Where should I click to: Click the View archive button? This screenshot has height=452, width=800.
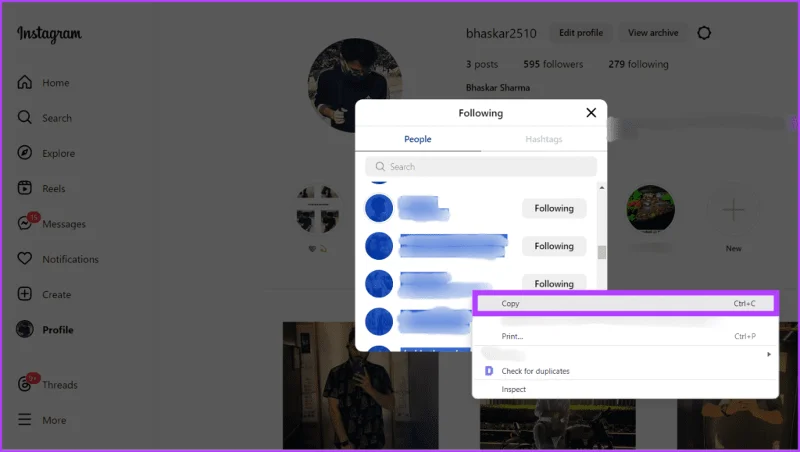click(x=653, y=33)
